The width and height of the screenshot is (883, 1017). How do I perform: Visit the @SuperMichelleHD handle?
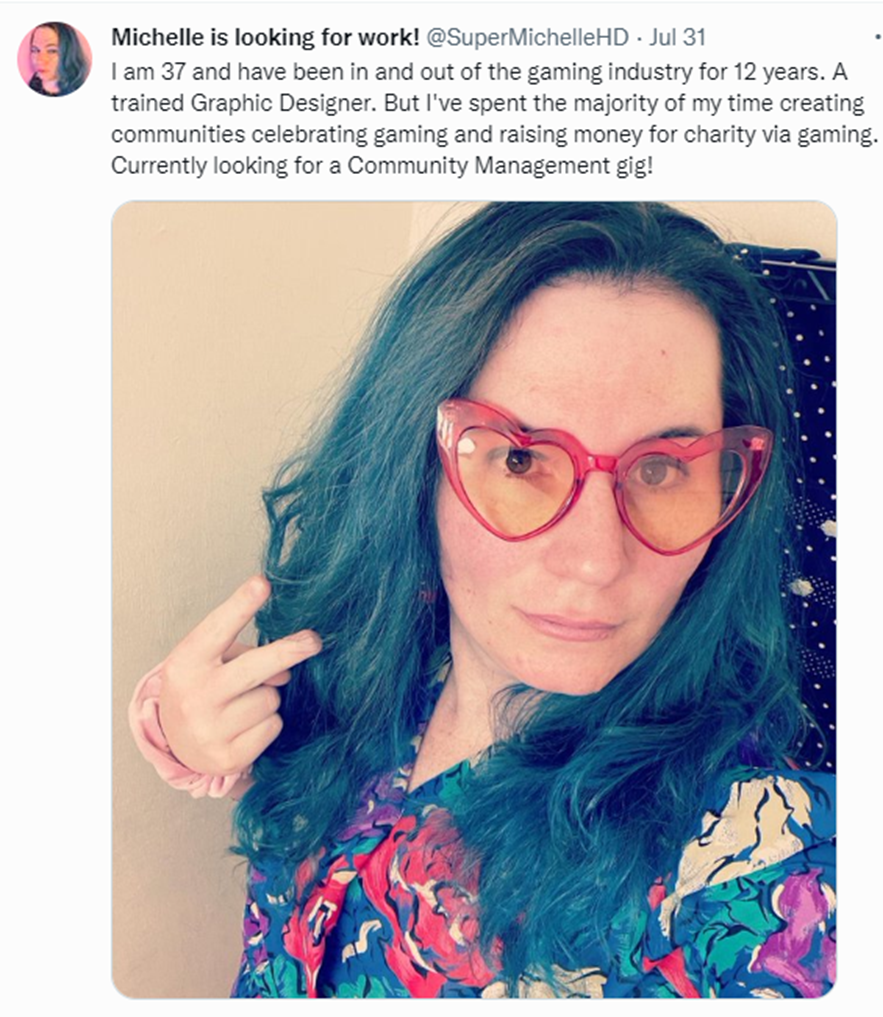527,38
